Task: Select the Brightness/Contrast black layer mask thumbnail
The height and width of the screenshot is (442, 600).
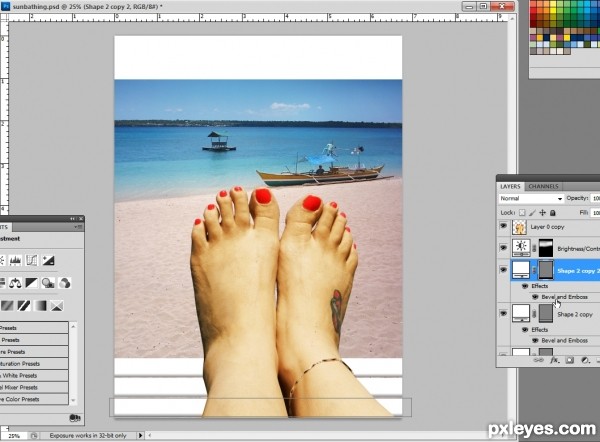Action: click(x=546, y=248)
